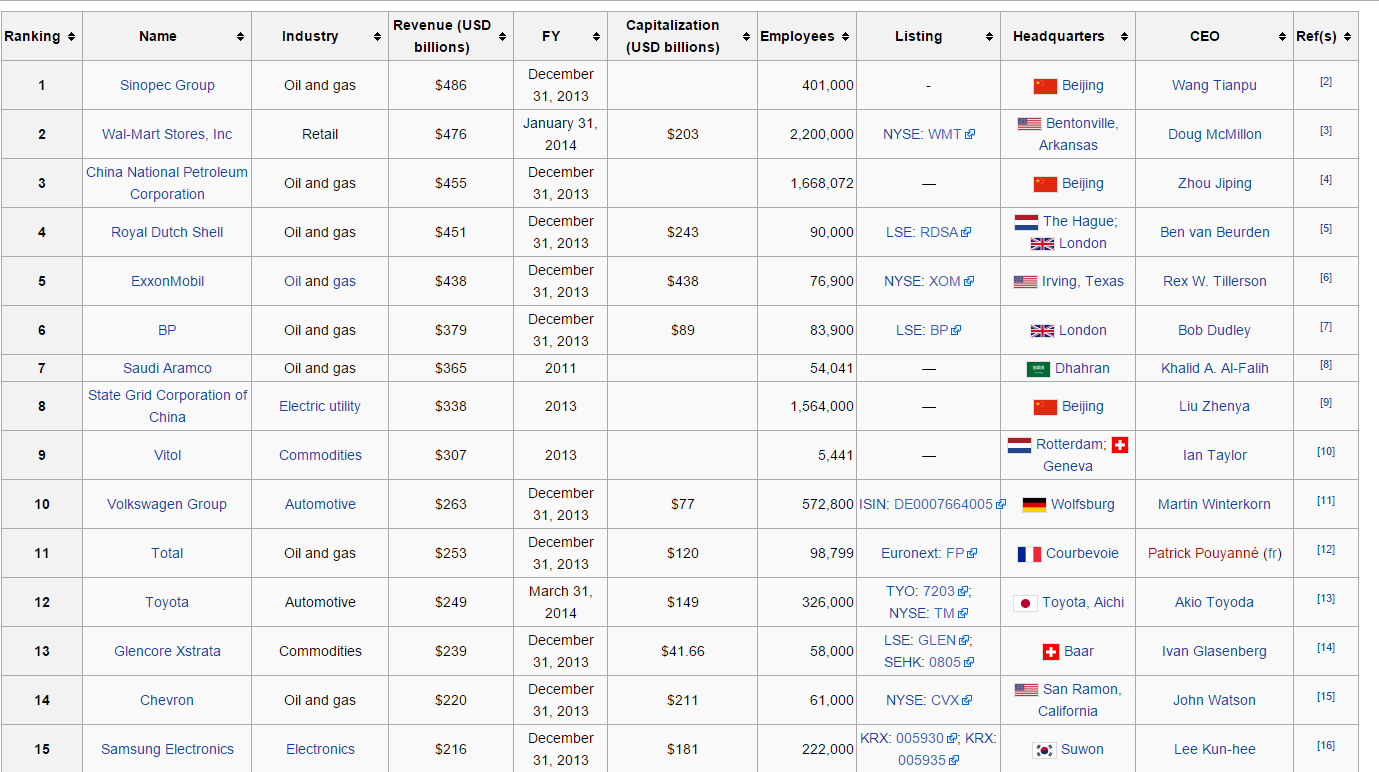The height and width of the screenshot is (772, 1379).
Task: Click external link icon after NYSE: WMT
Action: click(x=970, y=135)
